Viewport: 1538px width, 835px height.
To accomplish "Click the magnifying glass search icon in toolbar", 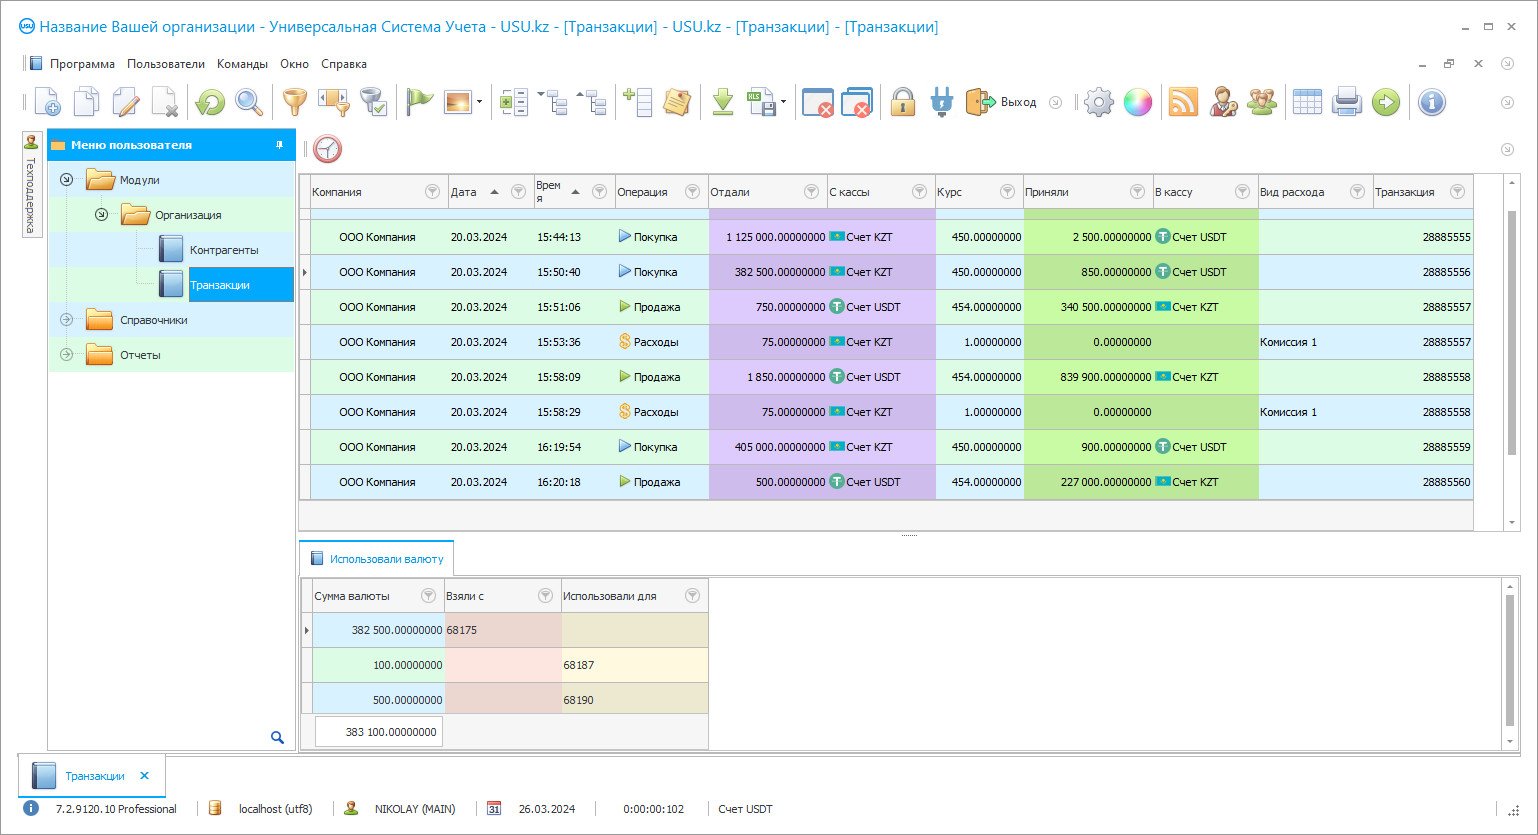I will [x=248, y=102].
